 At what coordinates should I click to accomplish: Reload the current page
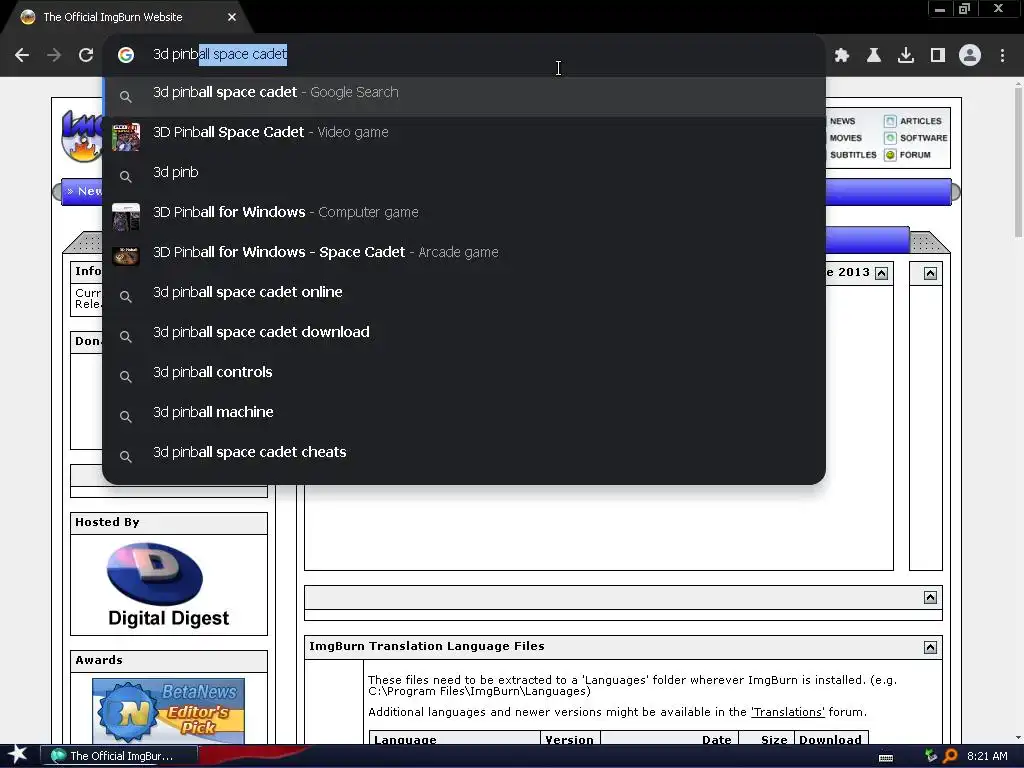click(x=86, y=55)
